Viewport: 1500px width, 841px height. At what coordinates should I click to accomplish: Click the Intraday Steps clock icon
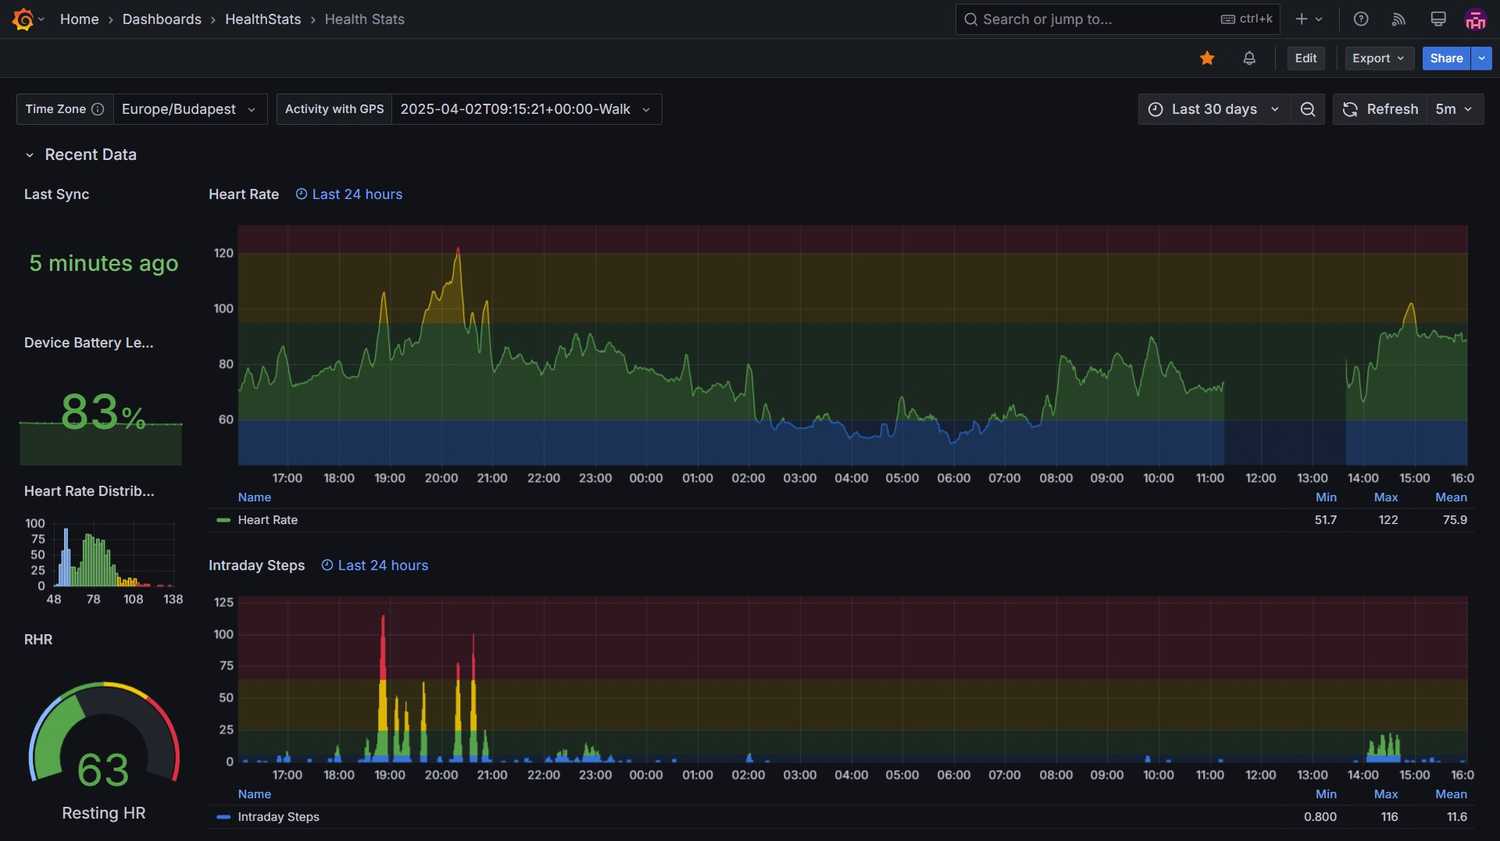tap(327, 565)
